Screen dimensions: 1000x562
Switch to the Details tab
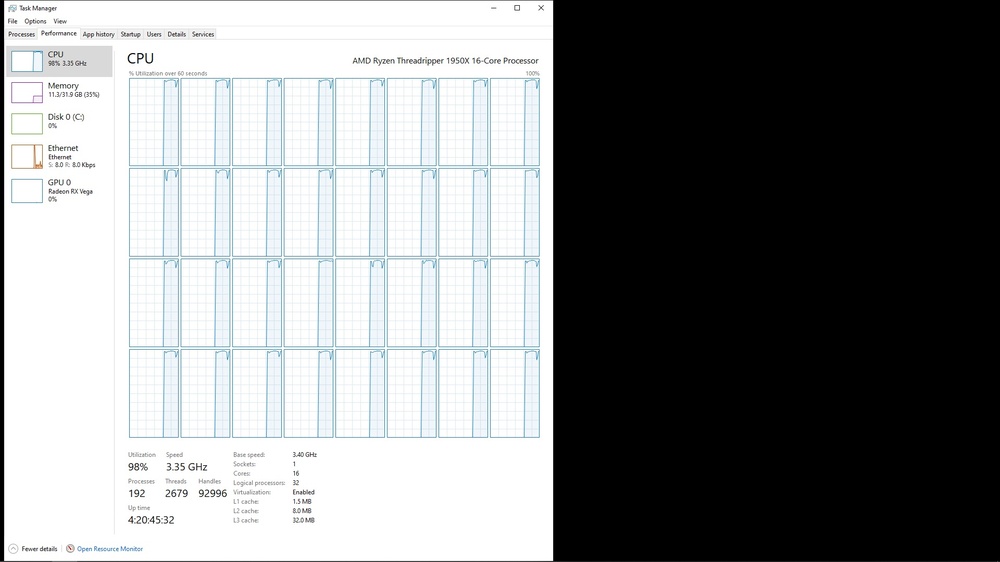[x=176, y=34]
